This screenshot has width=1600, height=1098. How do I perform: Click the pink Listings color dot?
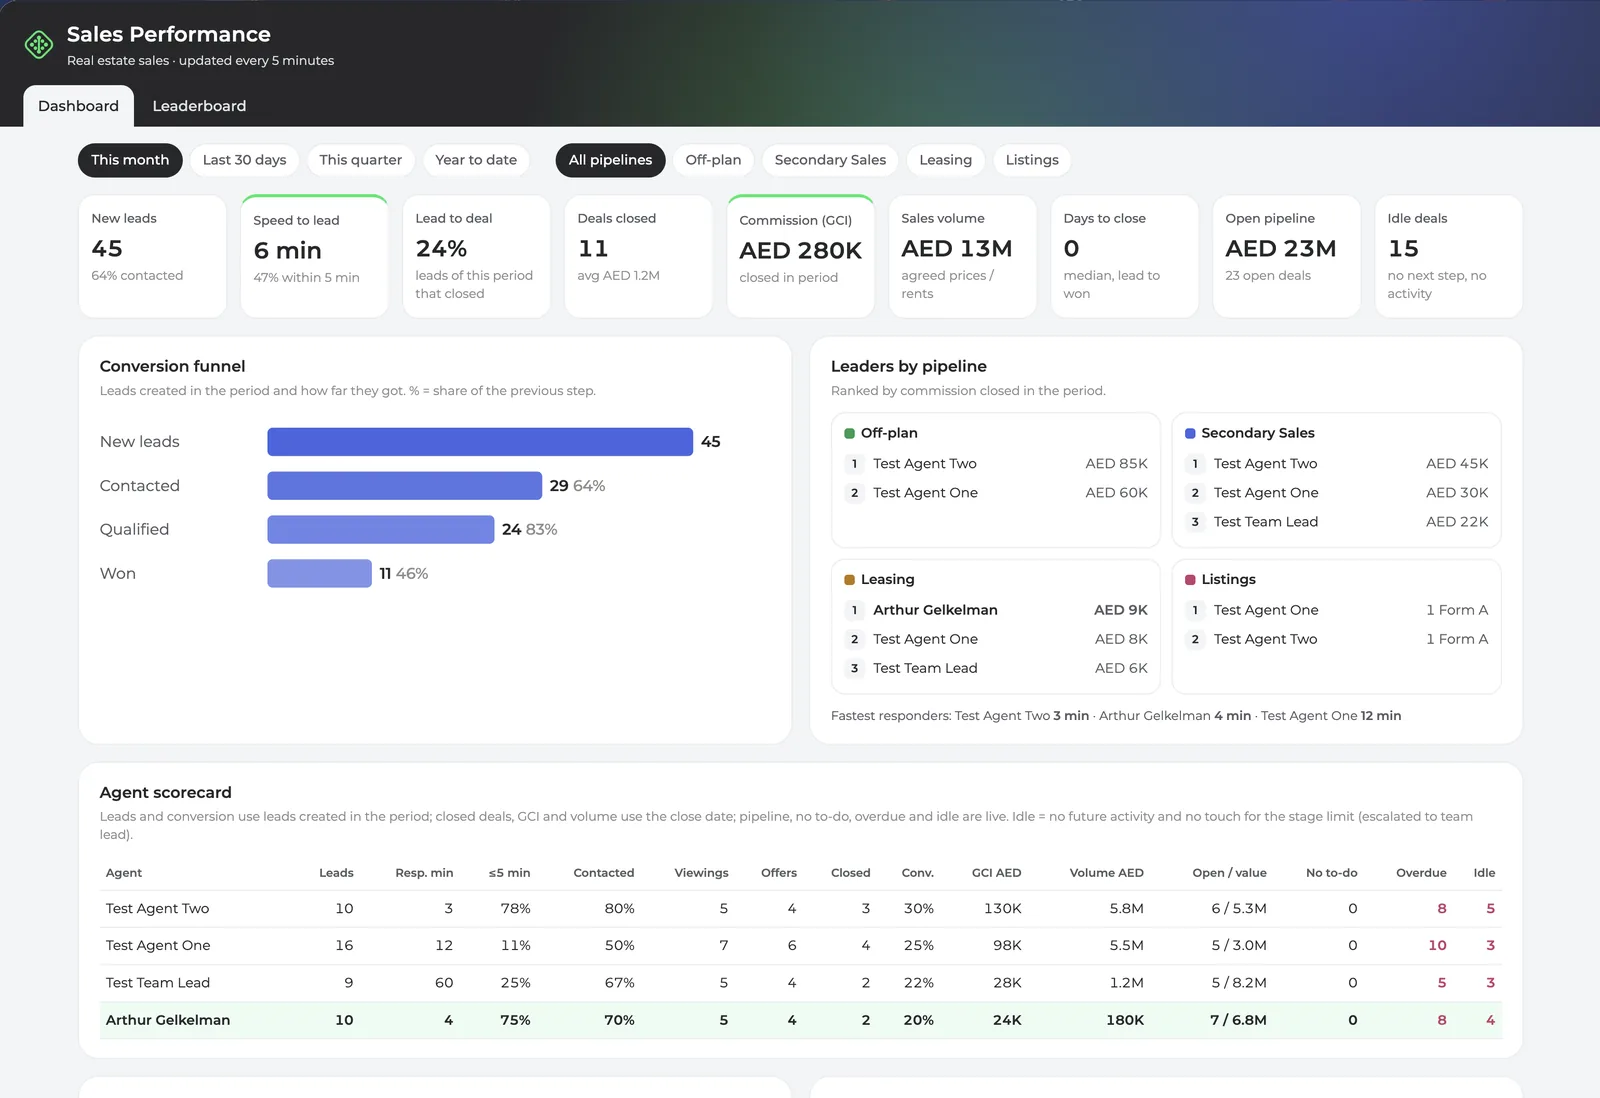coord(1190,580)
